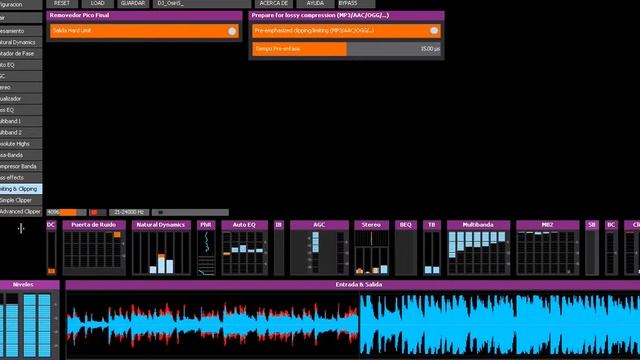640x360 pixels.
Task: Open the ACERCA DE dialog
Action: tap(273, 3)
